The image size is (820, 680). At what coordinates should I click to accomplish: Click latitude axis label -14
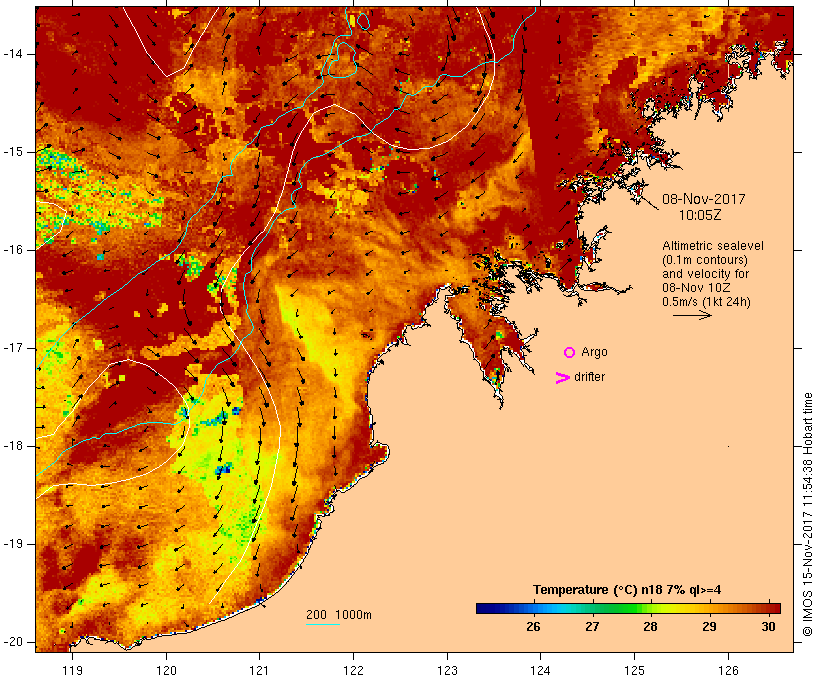click(x=13, y=54)
